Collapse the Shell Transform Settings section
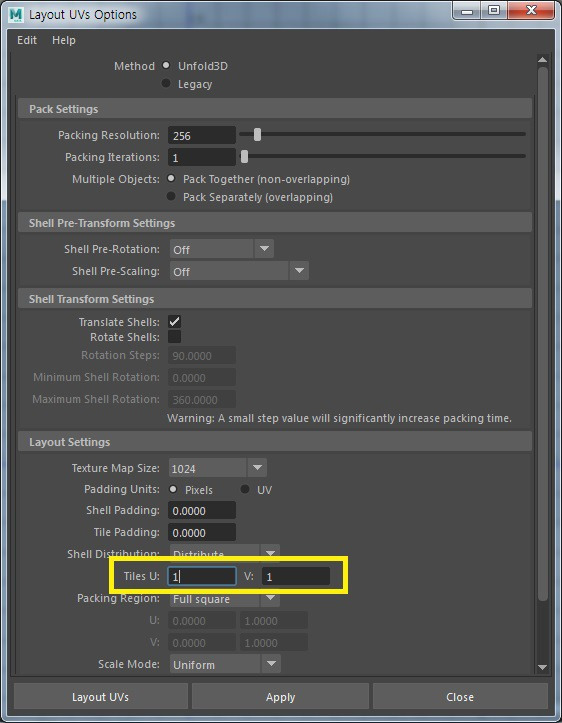Screen dimensions: 562x723 (x=275, y=299)
